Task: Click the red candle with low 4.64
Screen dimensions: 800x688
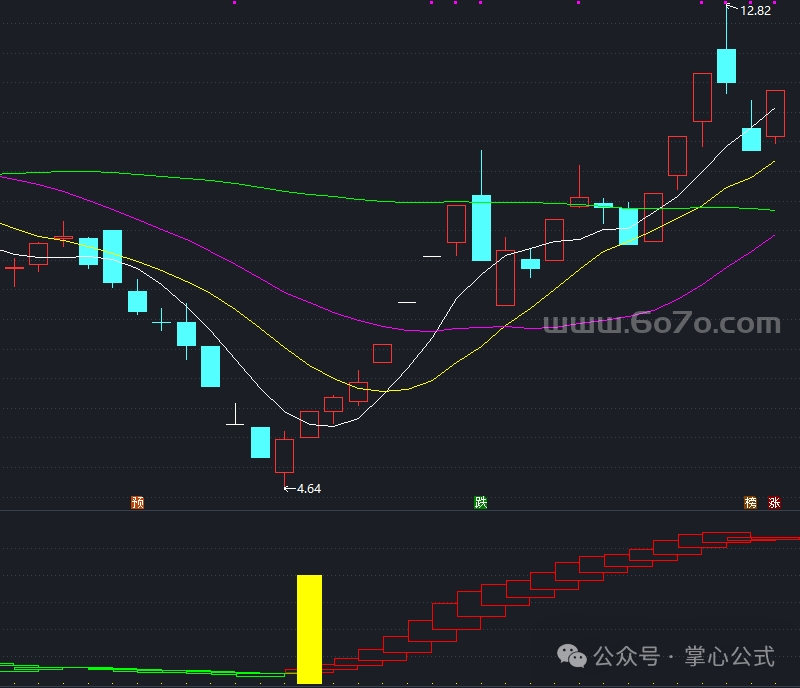Action: click(x=284, y=456)
